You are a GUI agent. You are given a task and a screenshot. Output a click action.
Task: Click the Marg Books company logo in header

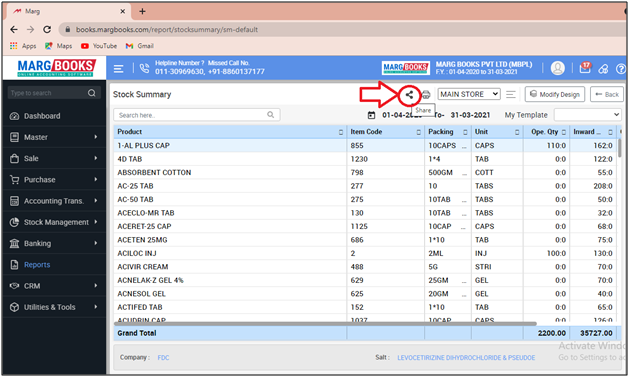click(x=406, y=68)
